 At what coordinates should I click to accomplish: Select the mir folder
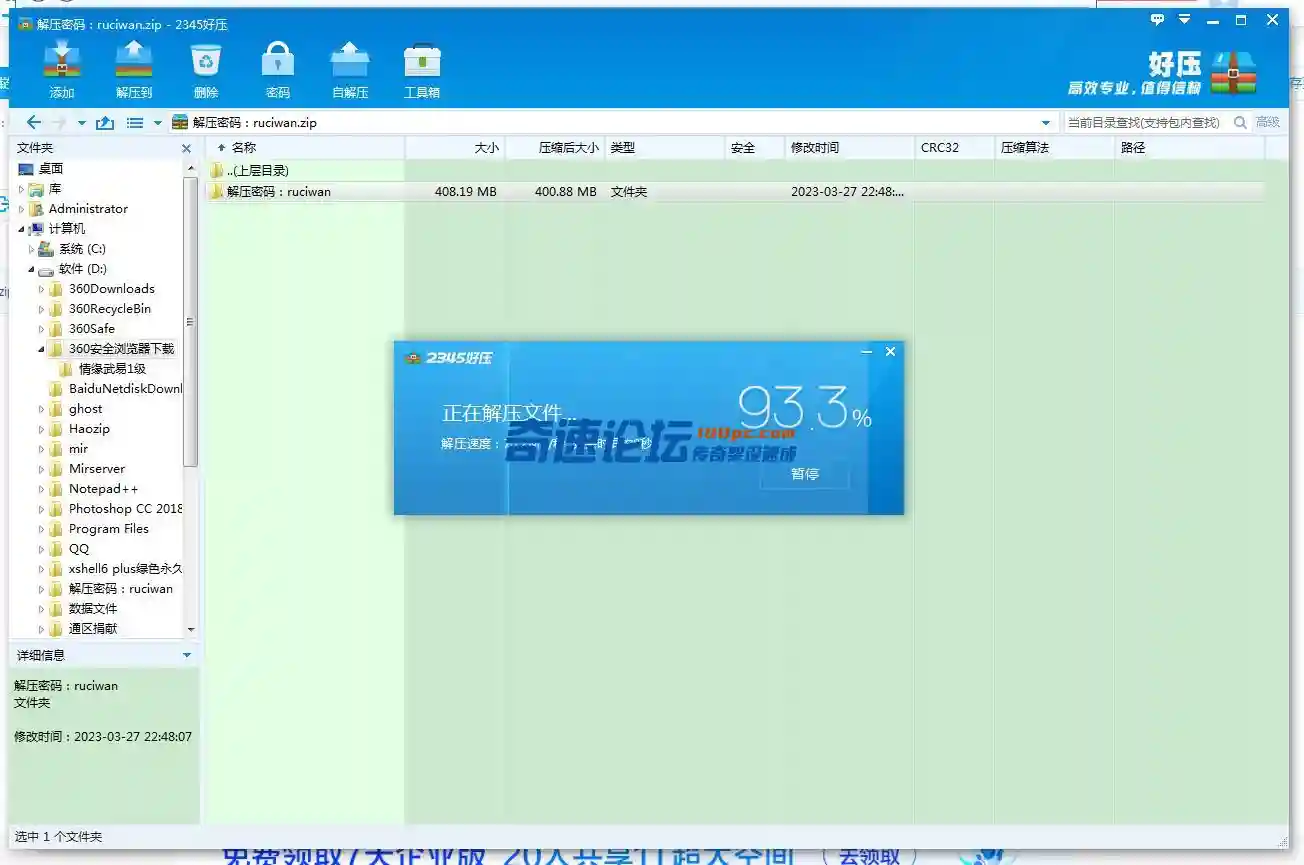(x=79, y=448)
